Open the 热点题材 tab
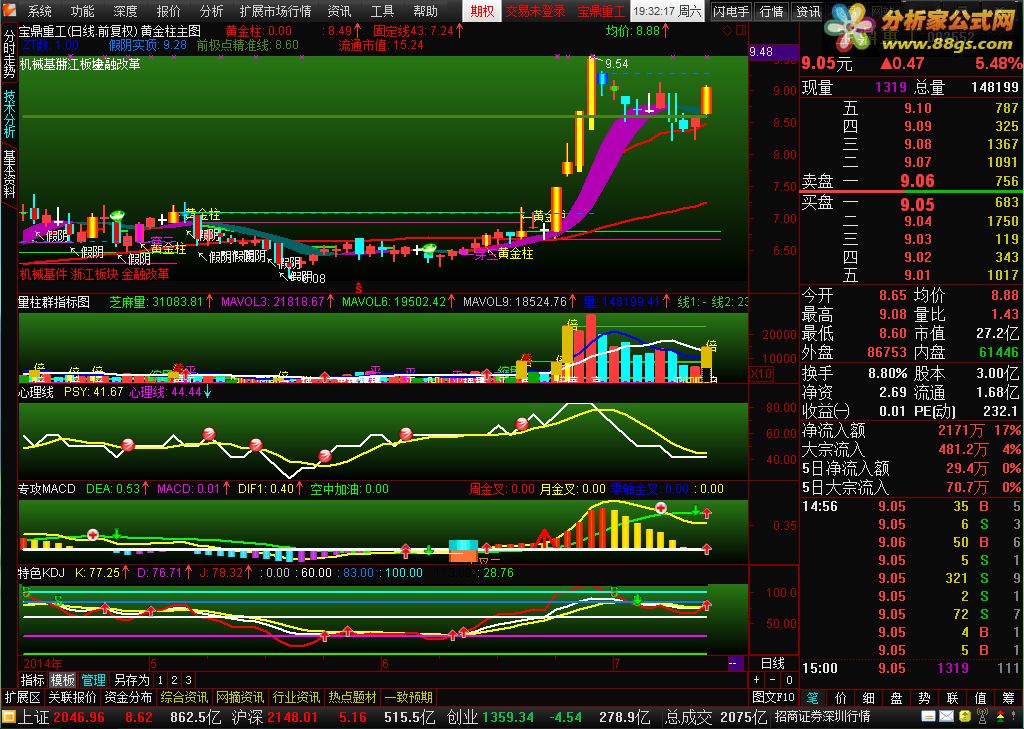The height and width of the screenshot is (729, 1024). click(352, 698)
